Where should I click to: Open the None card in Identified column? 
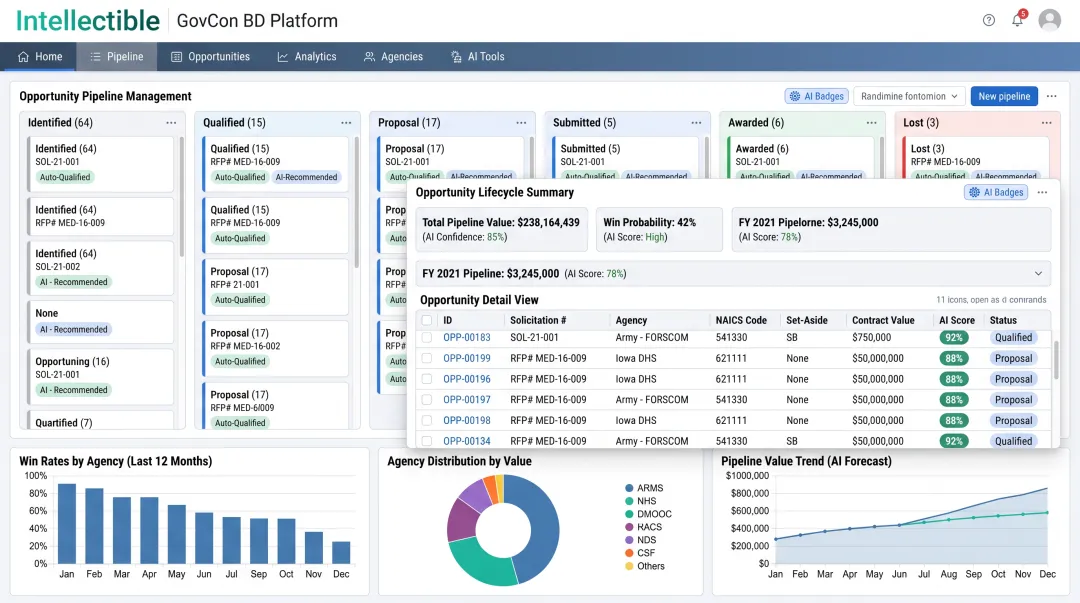[x=101, y=321]
